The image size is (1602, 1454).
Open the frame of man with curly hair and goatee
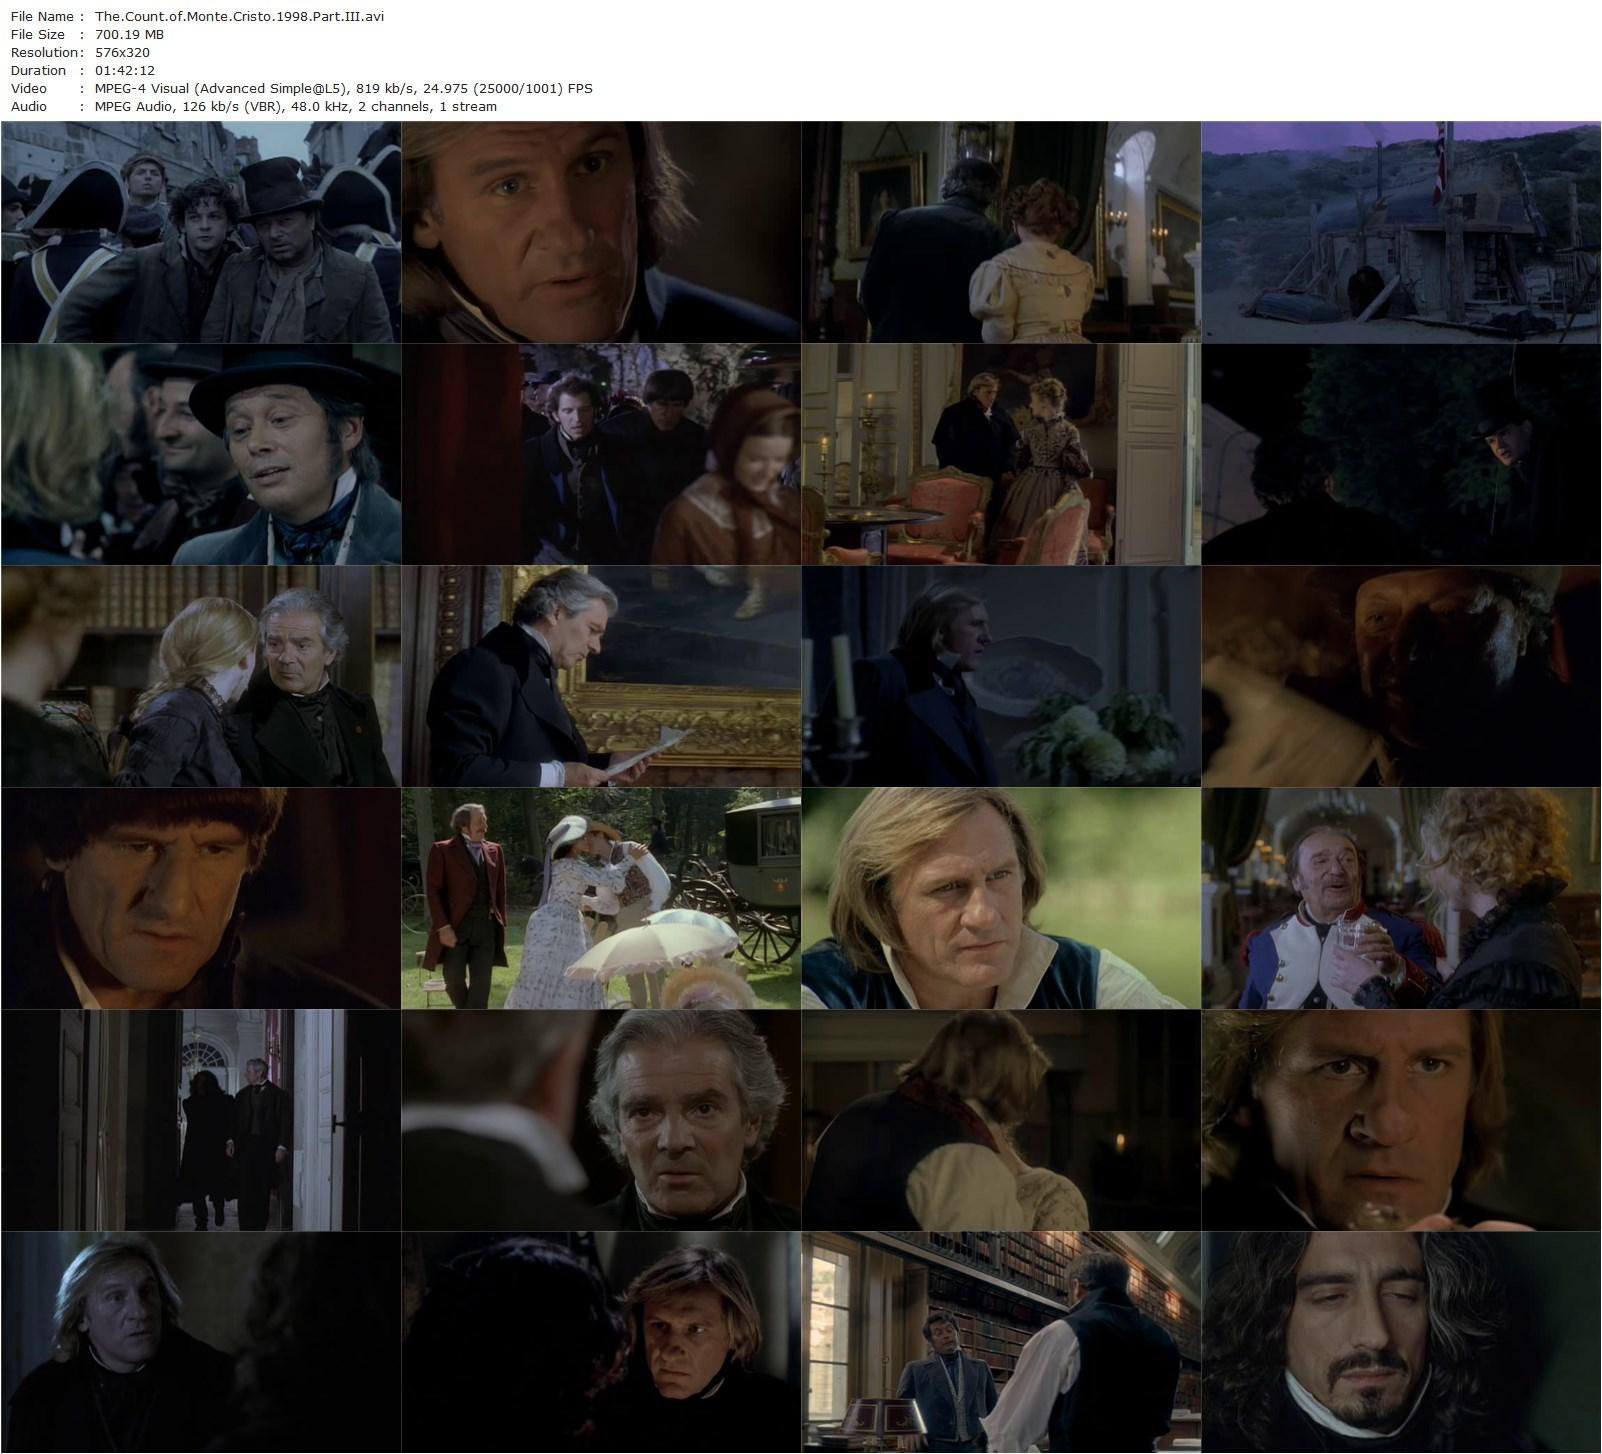[x=1400, y=1342]
